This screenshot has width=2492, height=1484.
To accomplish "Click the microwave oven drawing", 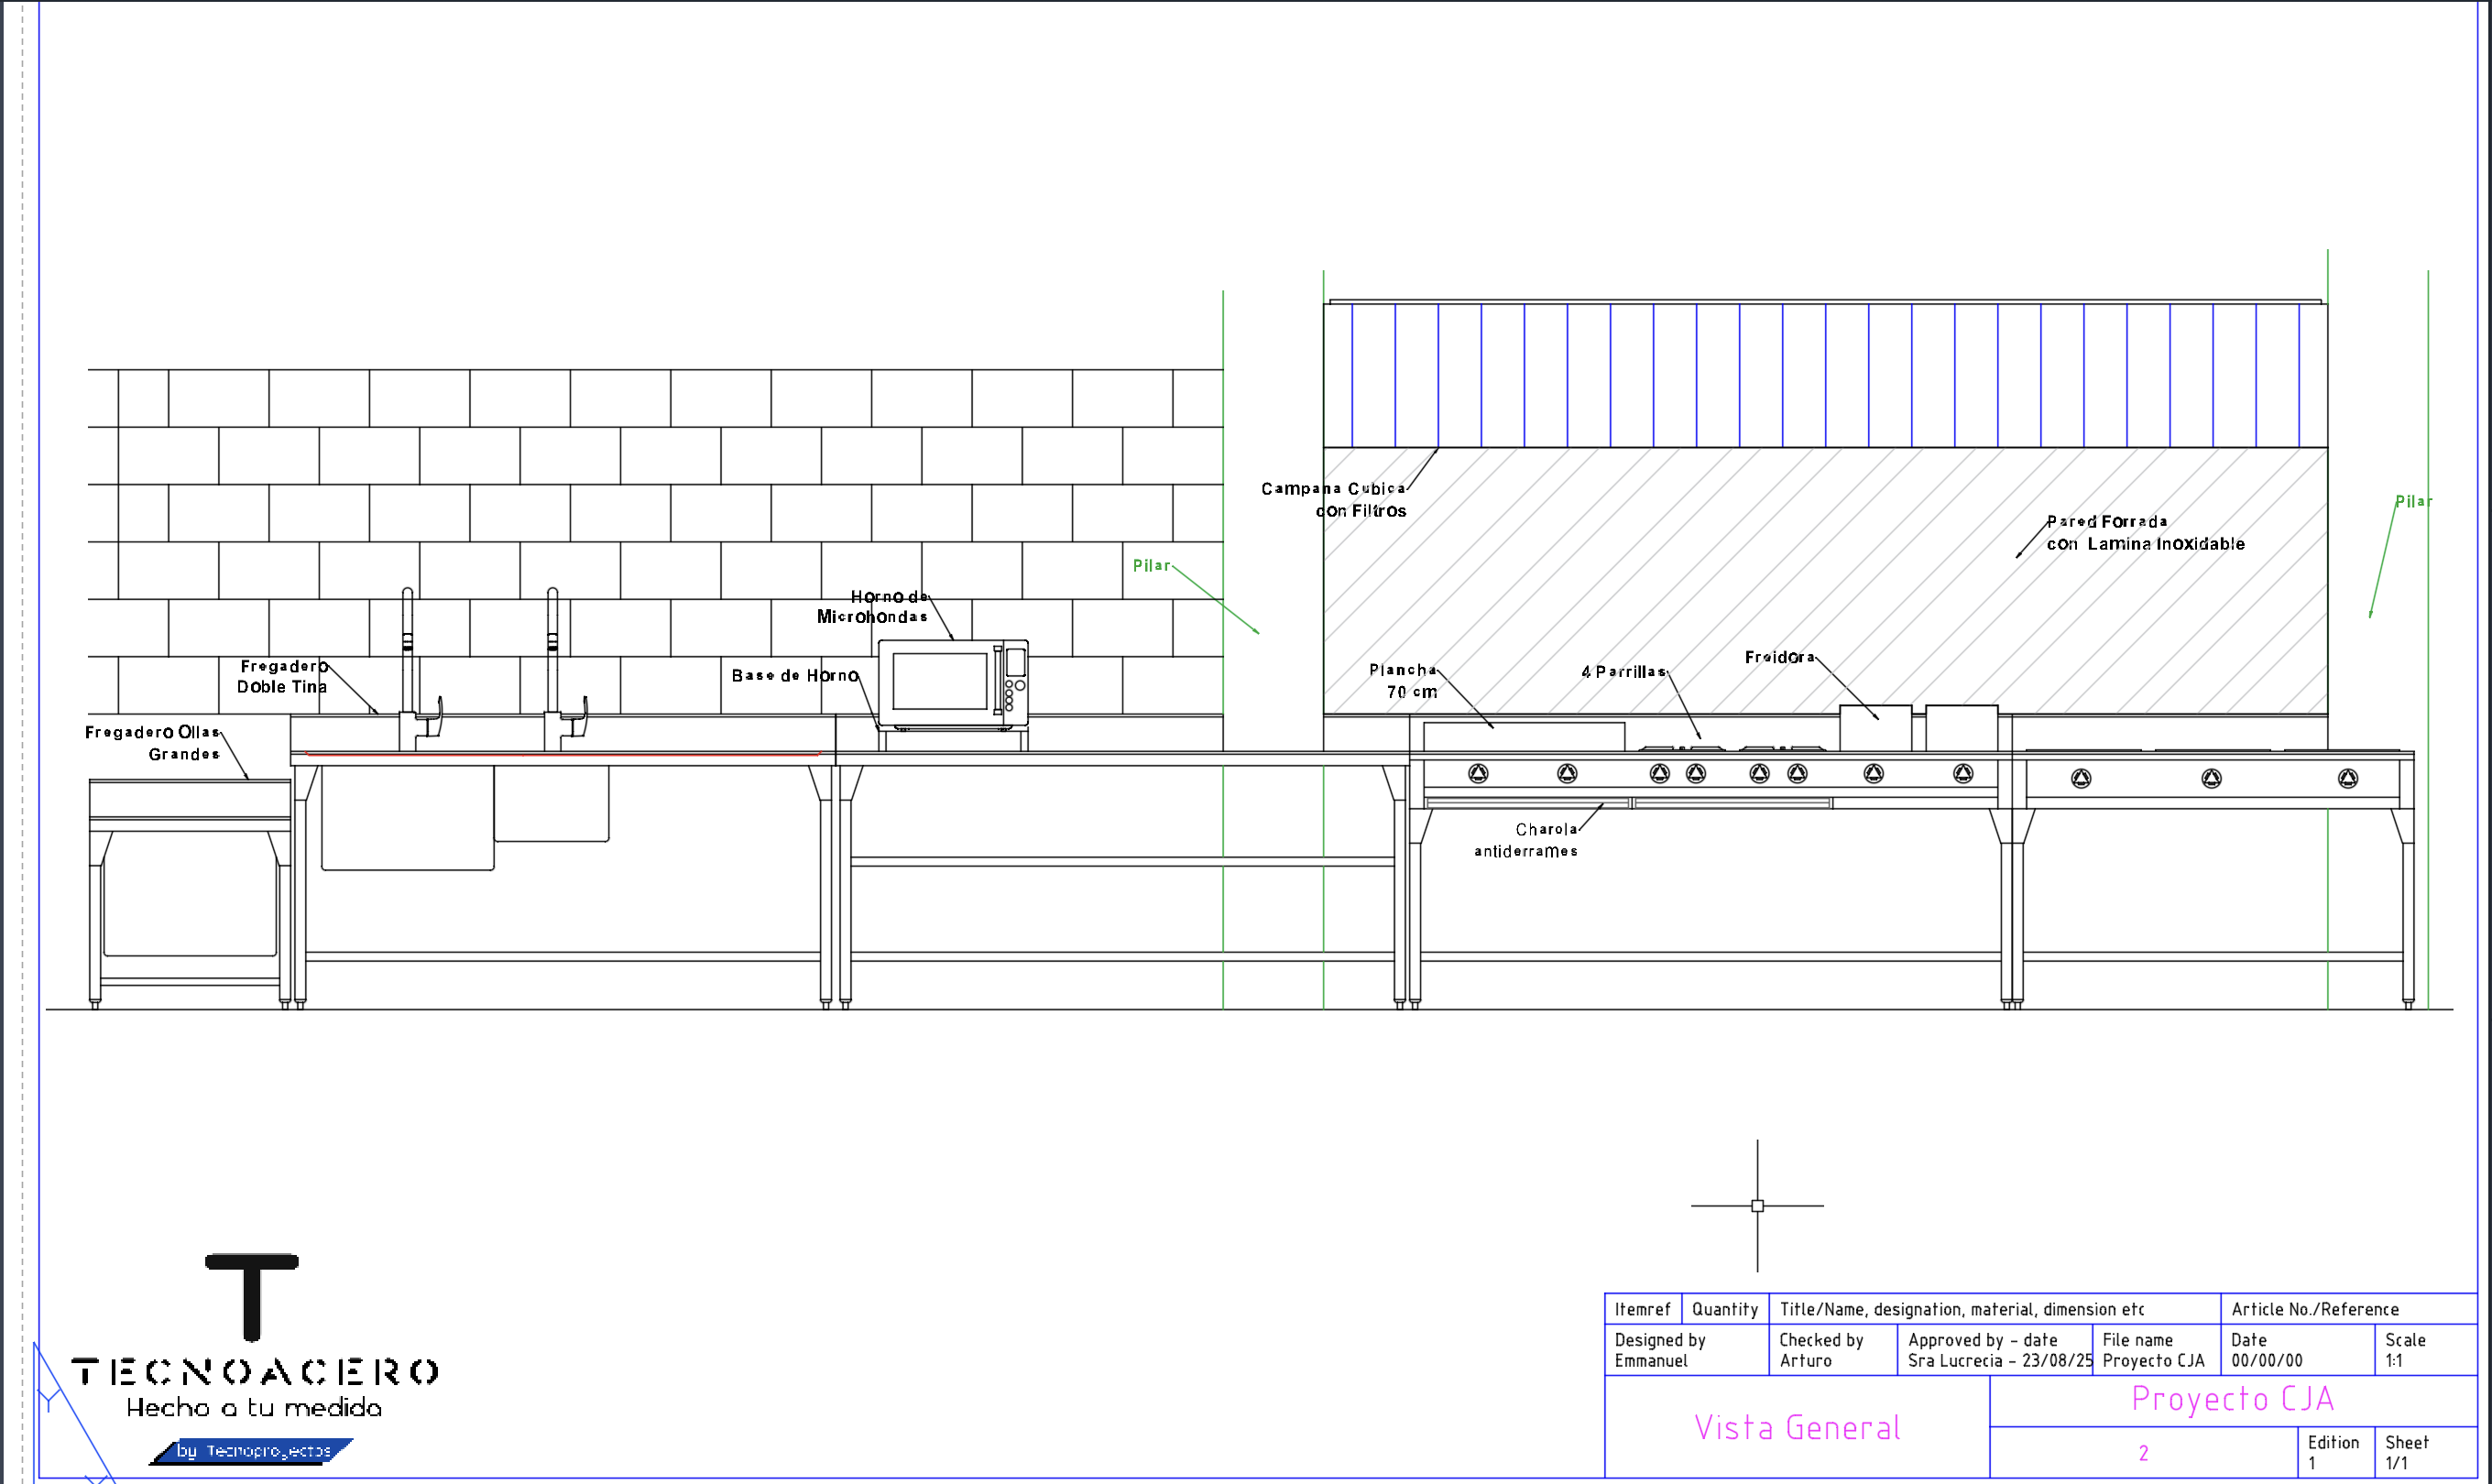I will [952, 683].
